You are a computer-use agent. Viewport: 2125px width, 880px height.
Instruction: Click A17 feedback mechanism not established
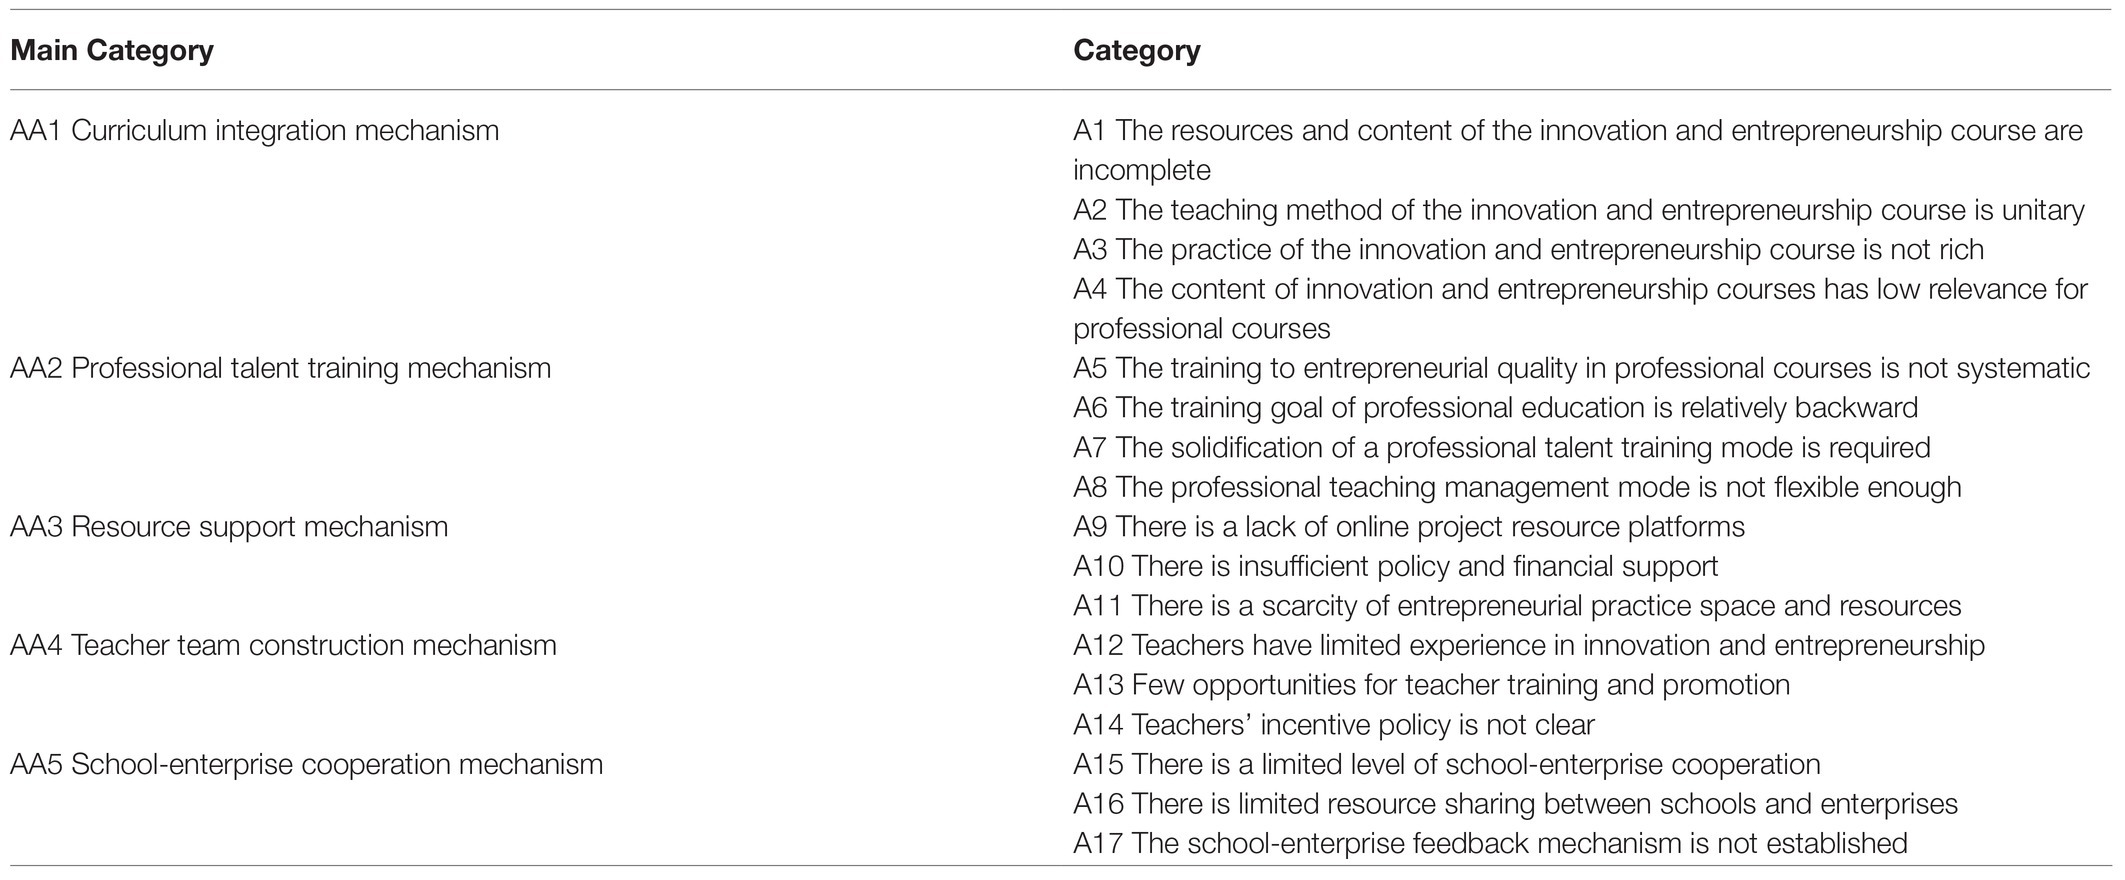click(x=1490, y=843)
